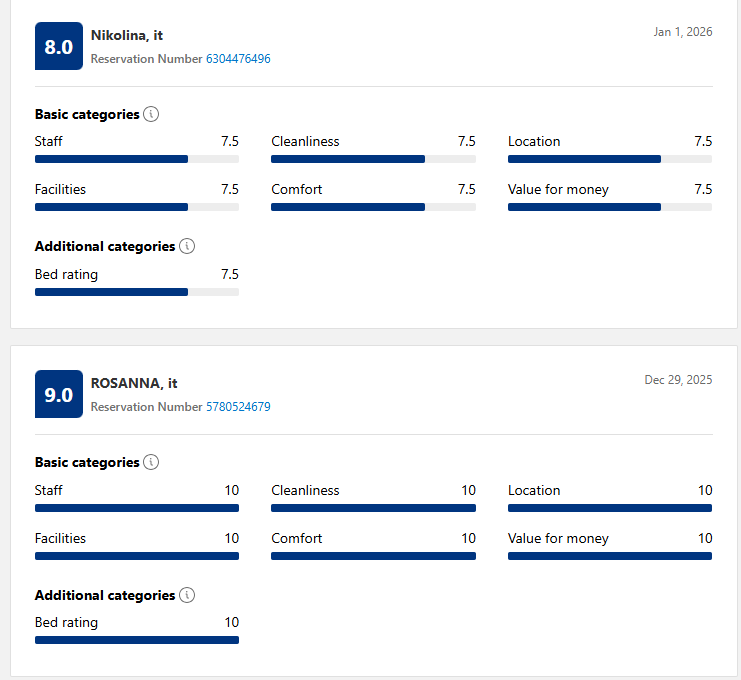
Task: Click ROSANNA's Facilities rating bar
Action: pos(137,556)
